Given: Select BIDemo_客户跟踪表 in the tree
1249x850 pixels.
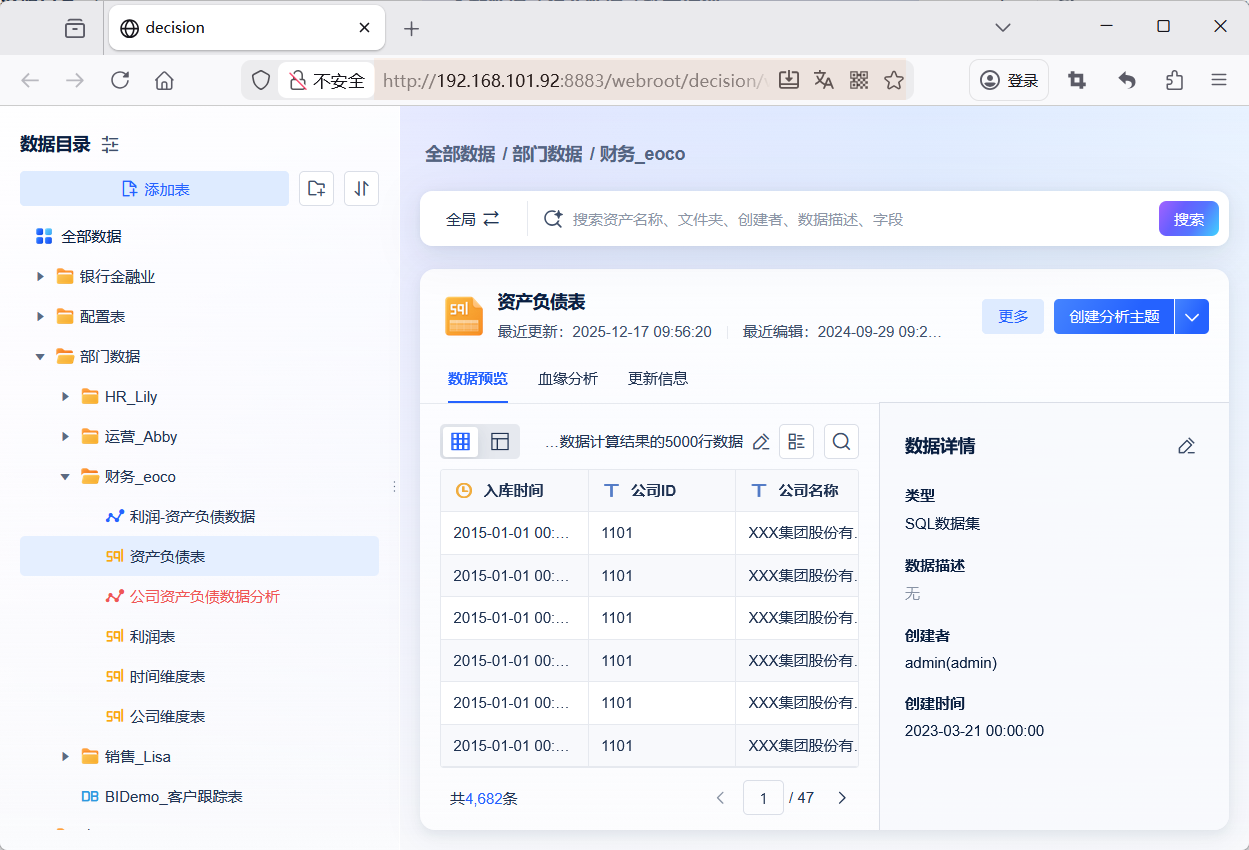Looking at the screenshot, I should [174, 796].
